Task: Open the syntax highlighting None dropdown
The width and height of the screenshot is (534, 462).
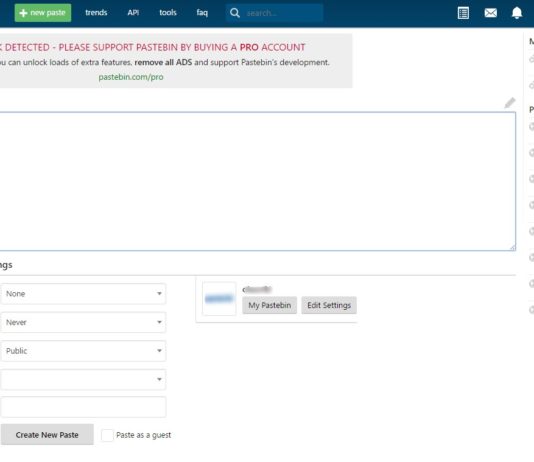Action: pos(83,294)
